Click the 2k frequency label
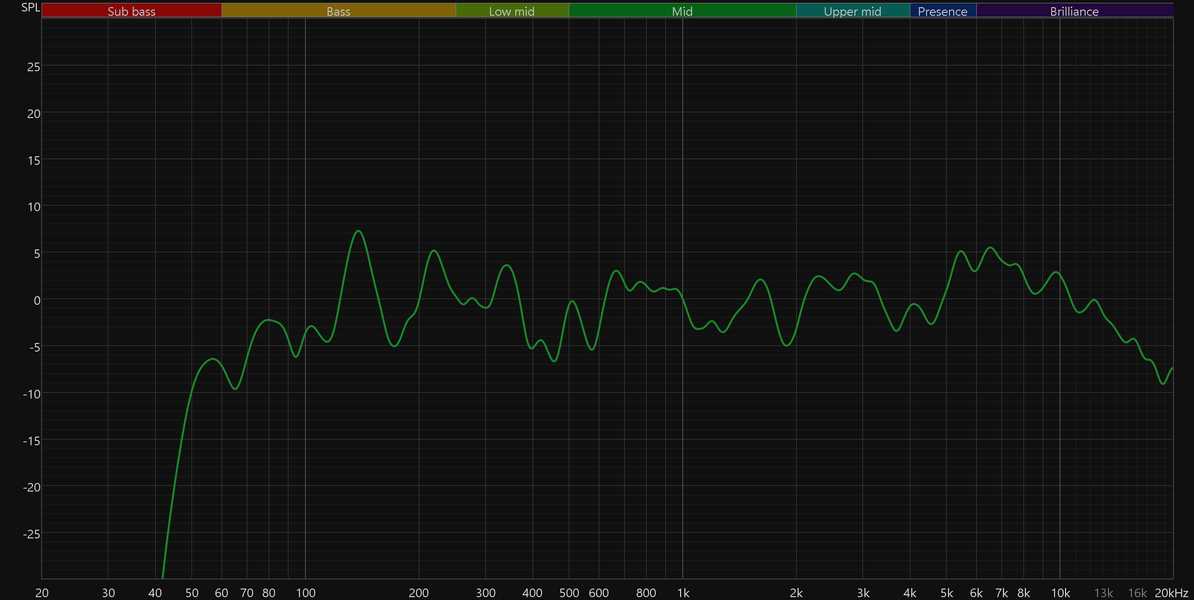The image size is (1194, 600). (797, 593)
